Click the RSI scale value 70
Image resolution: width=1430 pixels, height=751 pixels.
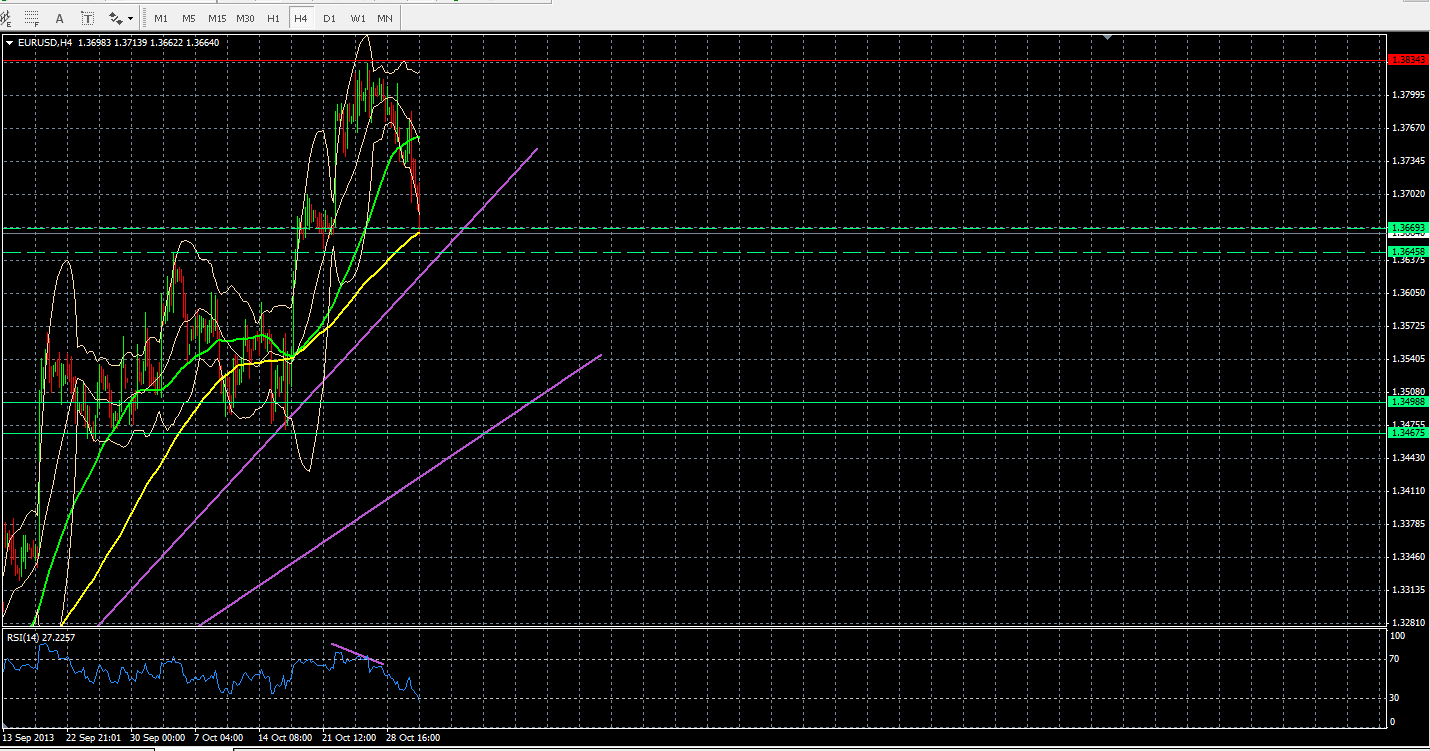pyautogui.click(x=1396, y=660)
